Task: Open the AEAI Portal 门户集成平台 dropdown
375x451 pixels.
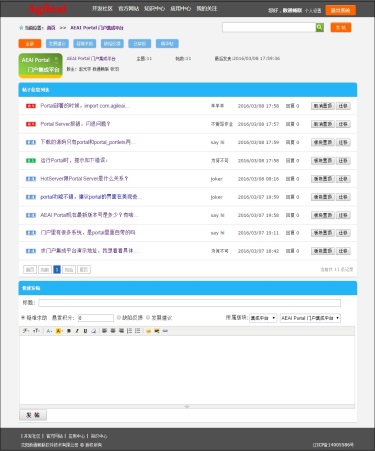Action: point(310,318)
